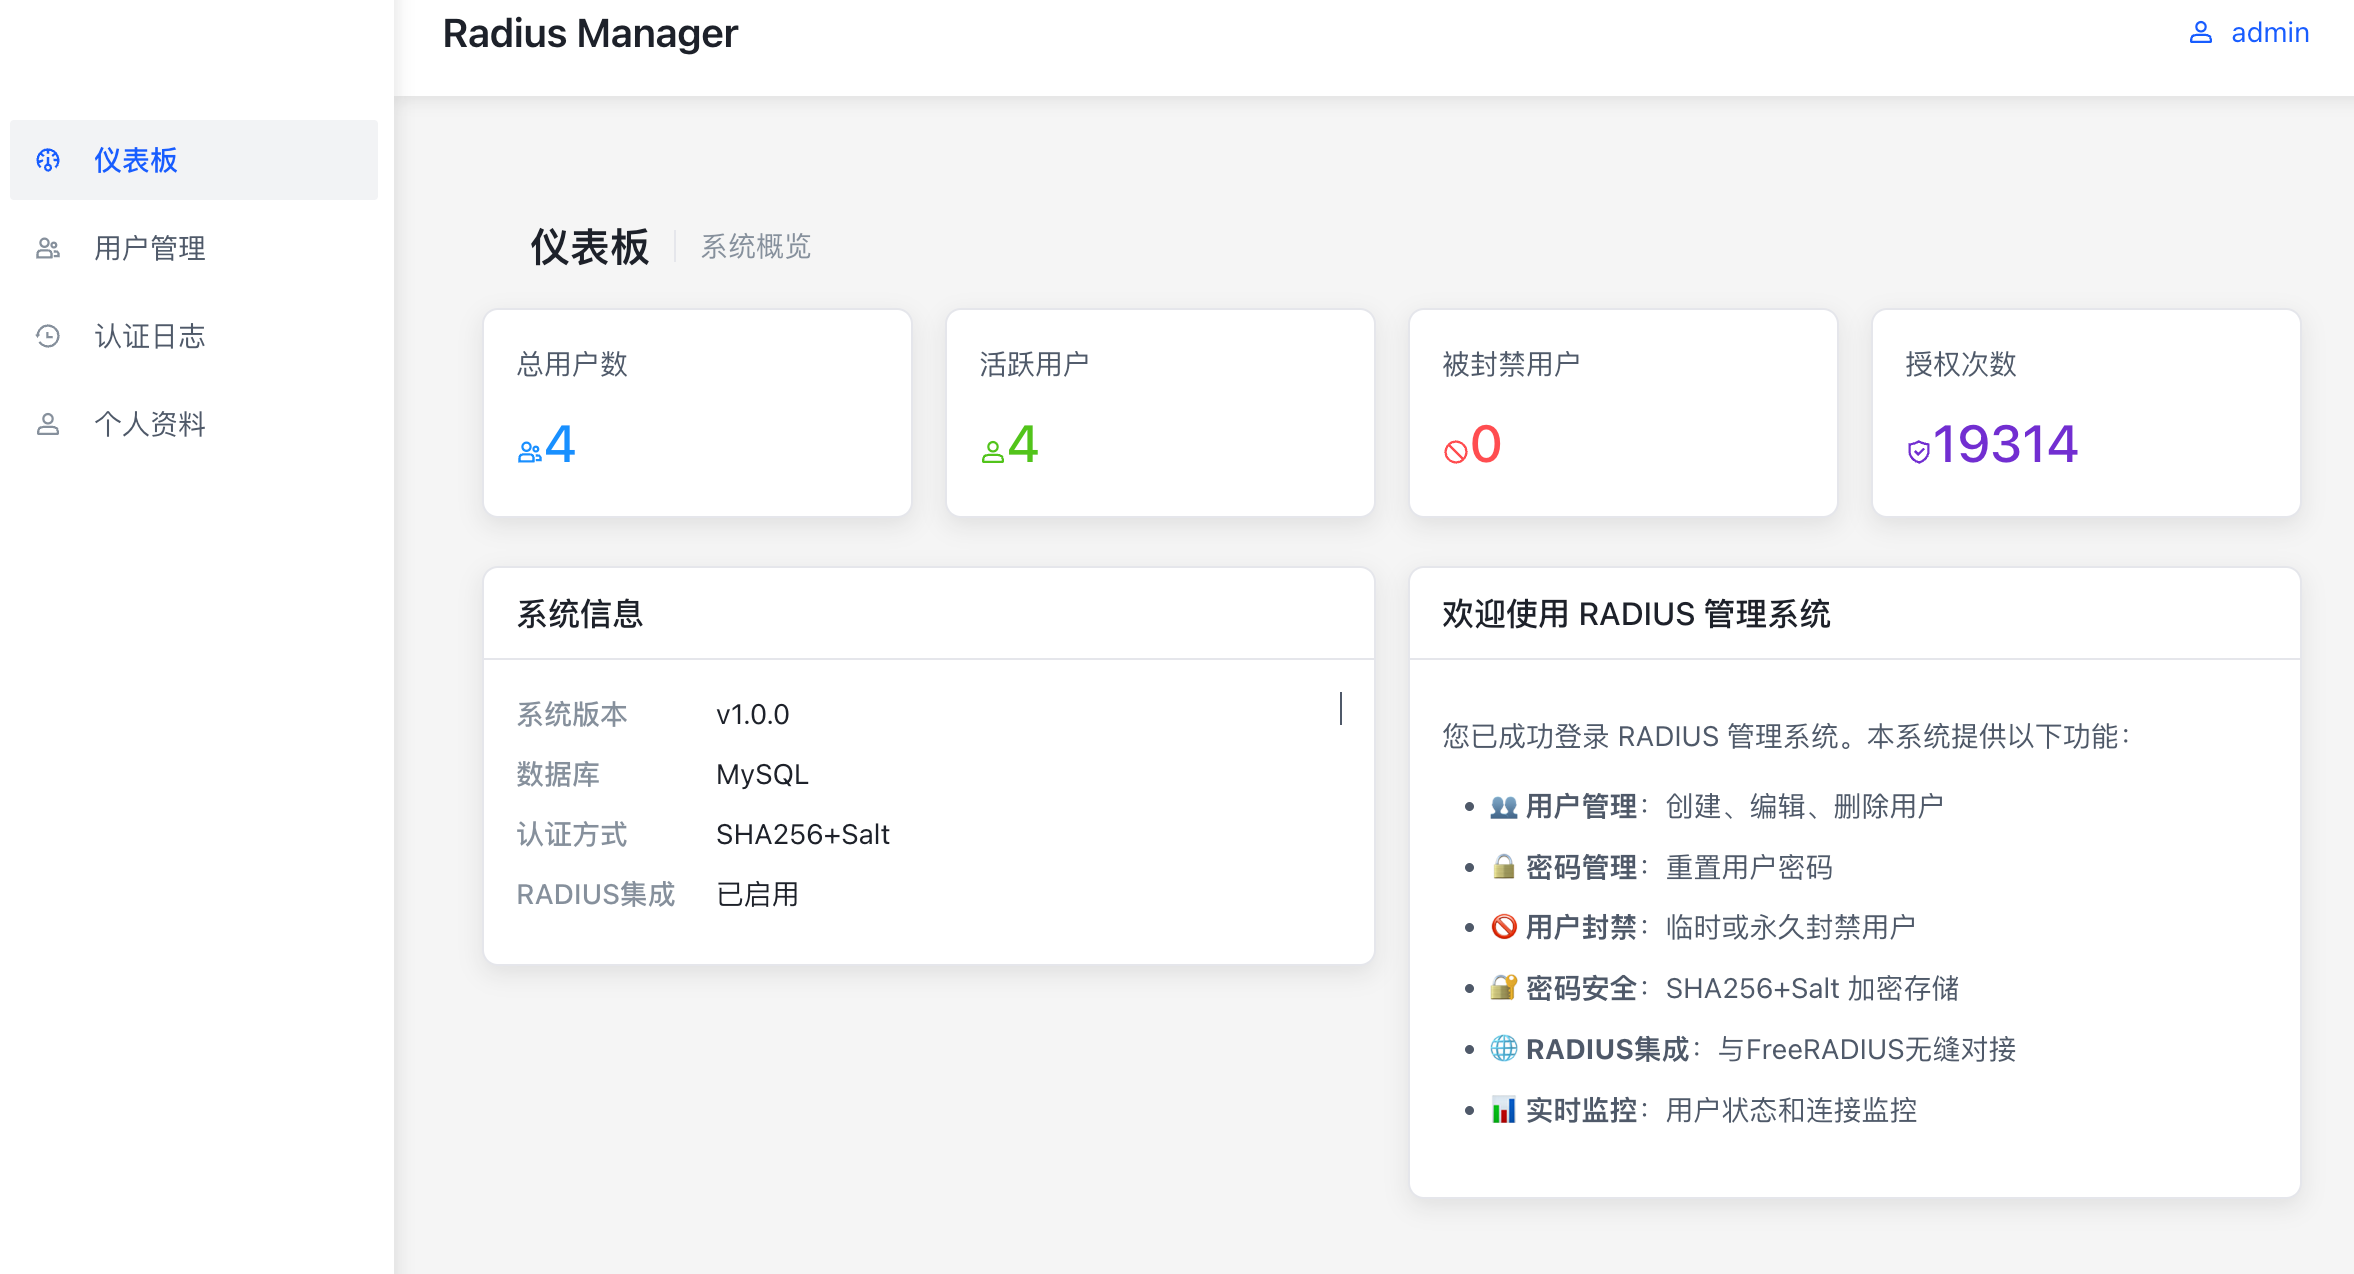
Task: Click the 欢迎使用 RADIUS 管理系统 title
Action: click(x=1636, y=614)
